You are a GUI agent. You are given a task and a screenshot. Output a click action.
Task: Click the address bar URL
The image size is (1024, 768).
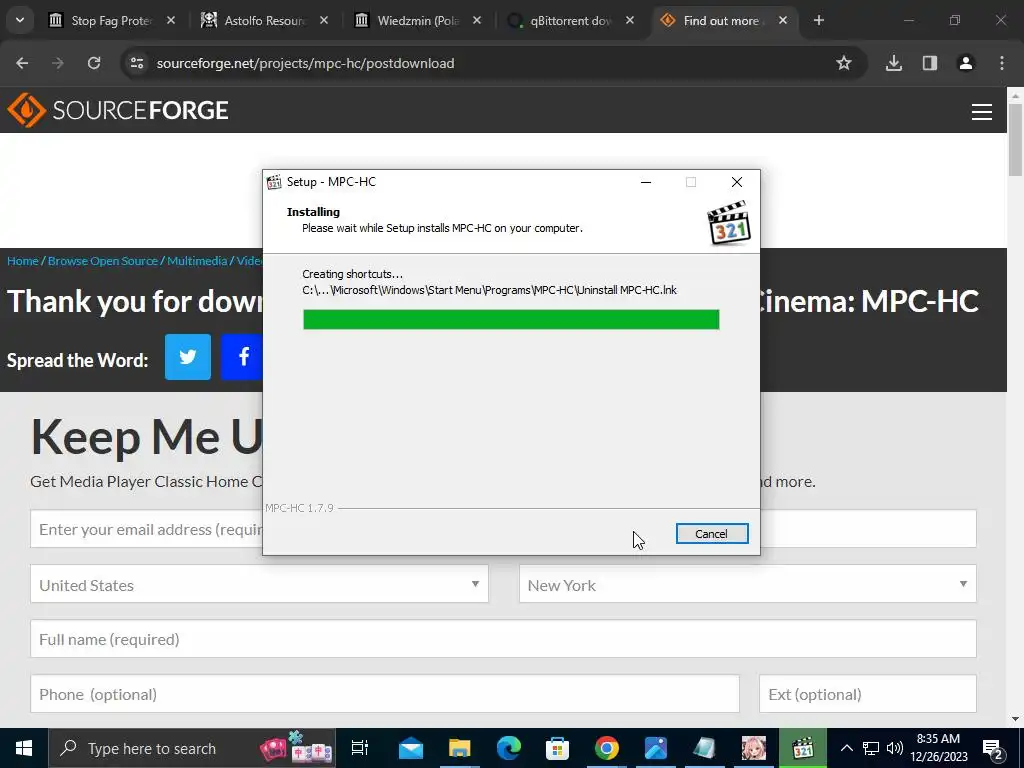pyautogui.click(x=306, y=63)
